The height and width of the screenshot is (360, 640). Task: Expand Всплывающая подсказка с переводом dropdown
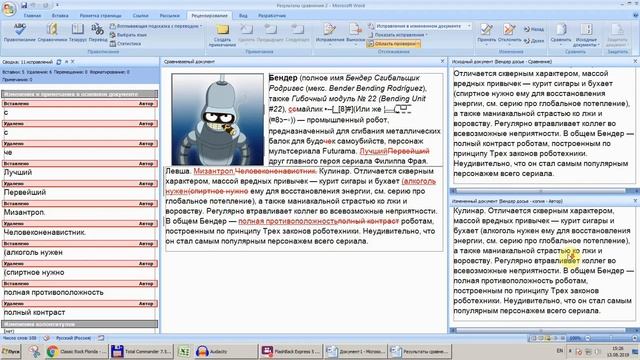coord(156,26)
